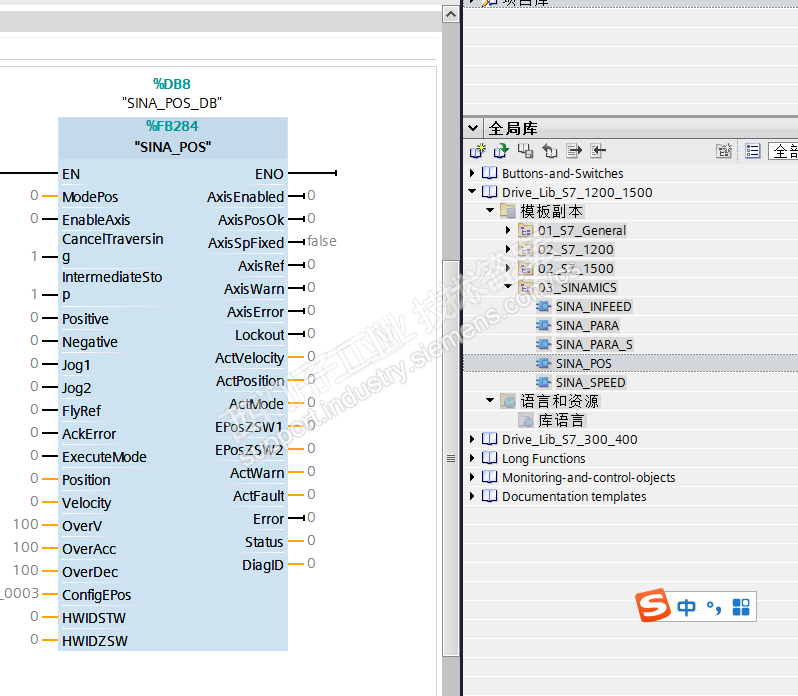The height and width of the screenshot is (696, 798).
Task: Click the EnableAxis input pin label
Action: (x=96, y=220)
